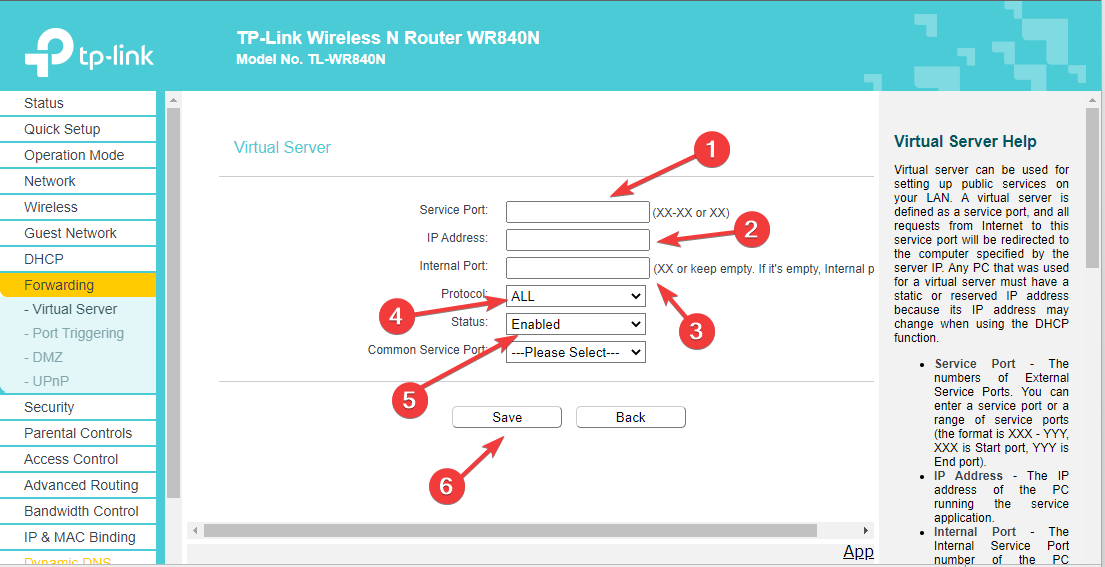Click the Save button
Viewport: 1105px width, 567px height.
click(507, 417)
